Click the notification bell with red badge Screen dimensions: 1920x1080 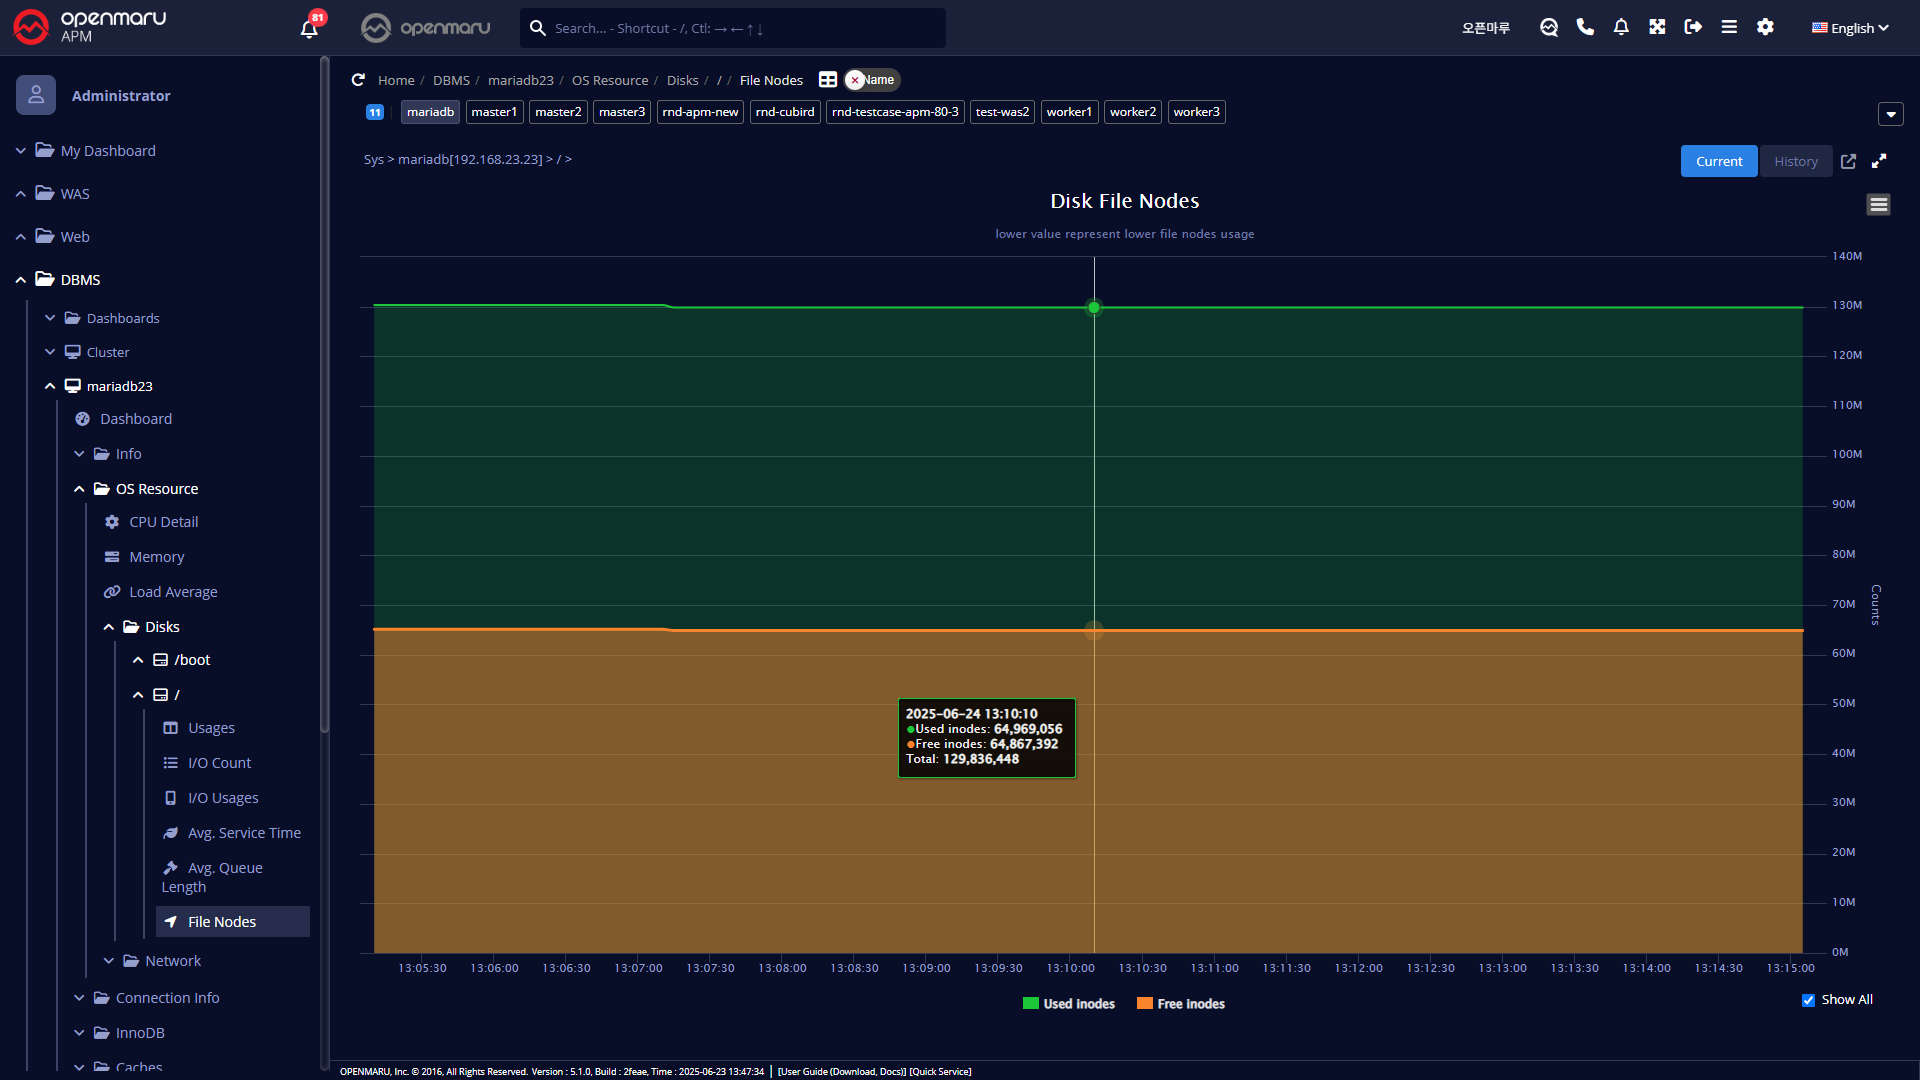coord(310,27)
